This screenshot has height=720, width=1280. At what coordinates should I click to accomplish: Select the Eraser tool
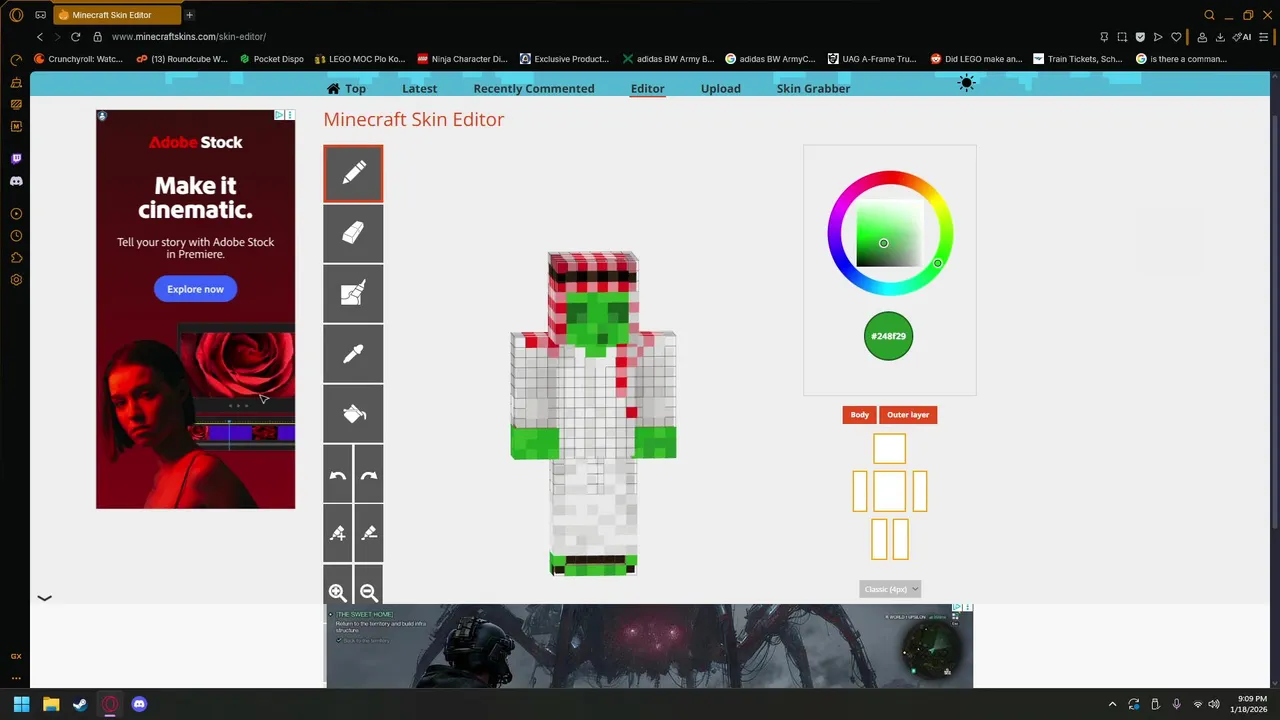(x=353, y=234)
